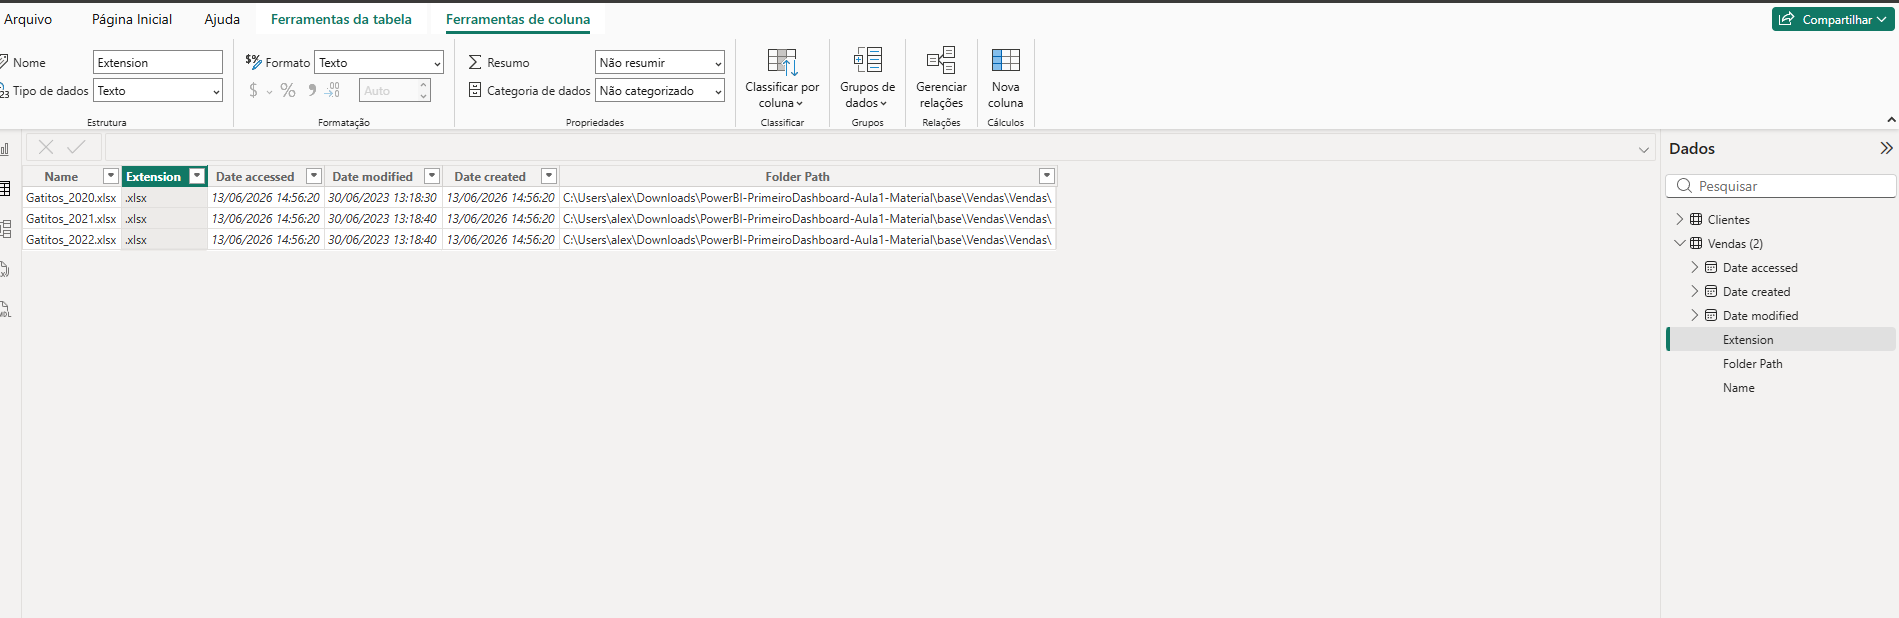
Task: Click the Date modified calendar icon
Action: point(1711,315)
